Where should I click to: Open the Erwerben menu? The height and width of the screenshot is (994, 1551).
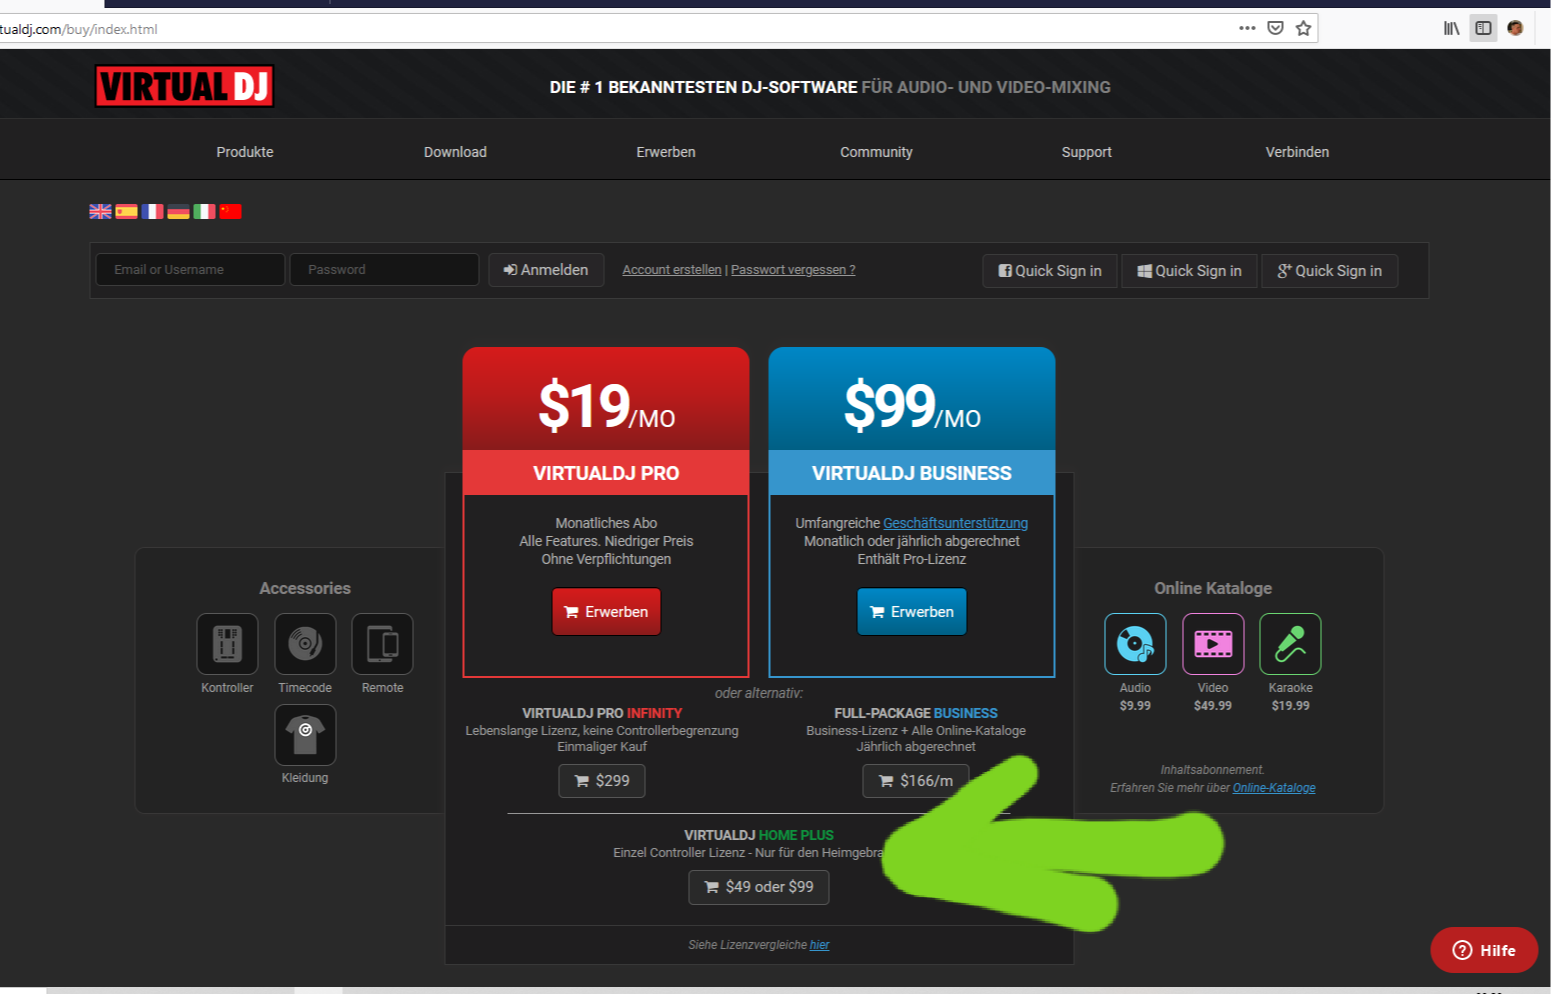(666, 152)
